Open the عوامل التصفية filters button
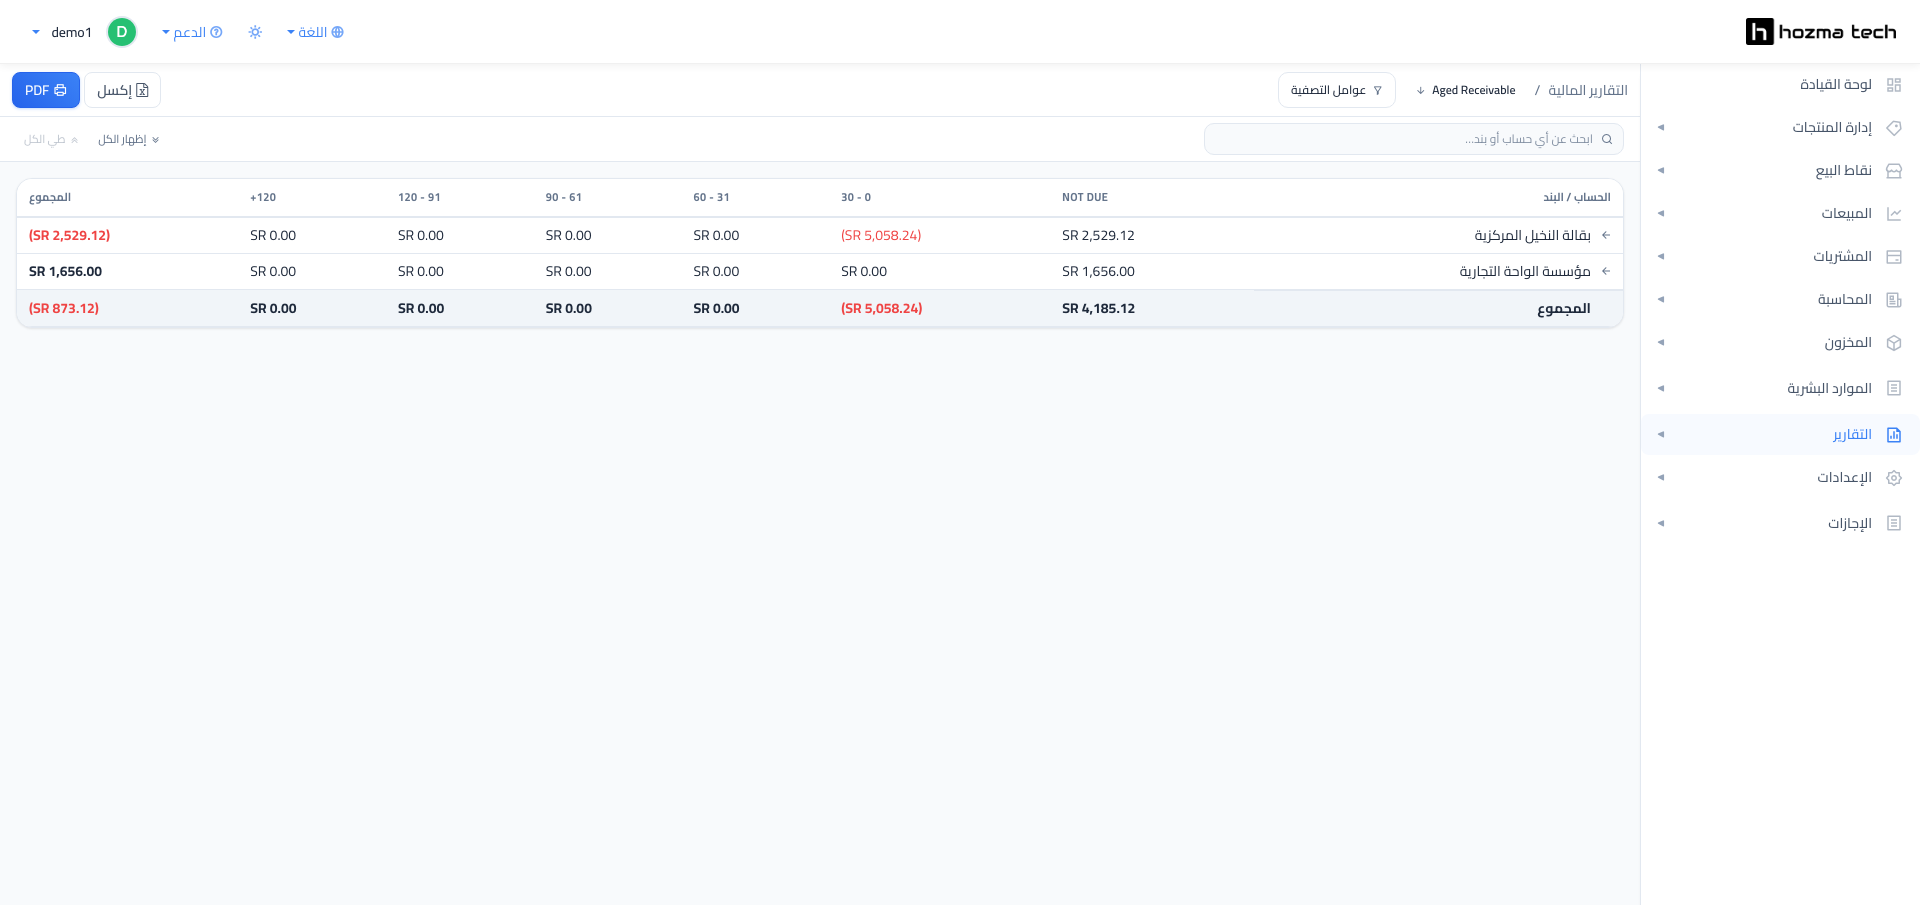 click(1336, 90)
